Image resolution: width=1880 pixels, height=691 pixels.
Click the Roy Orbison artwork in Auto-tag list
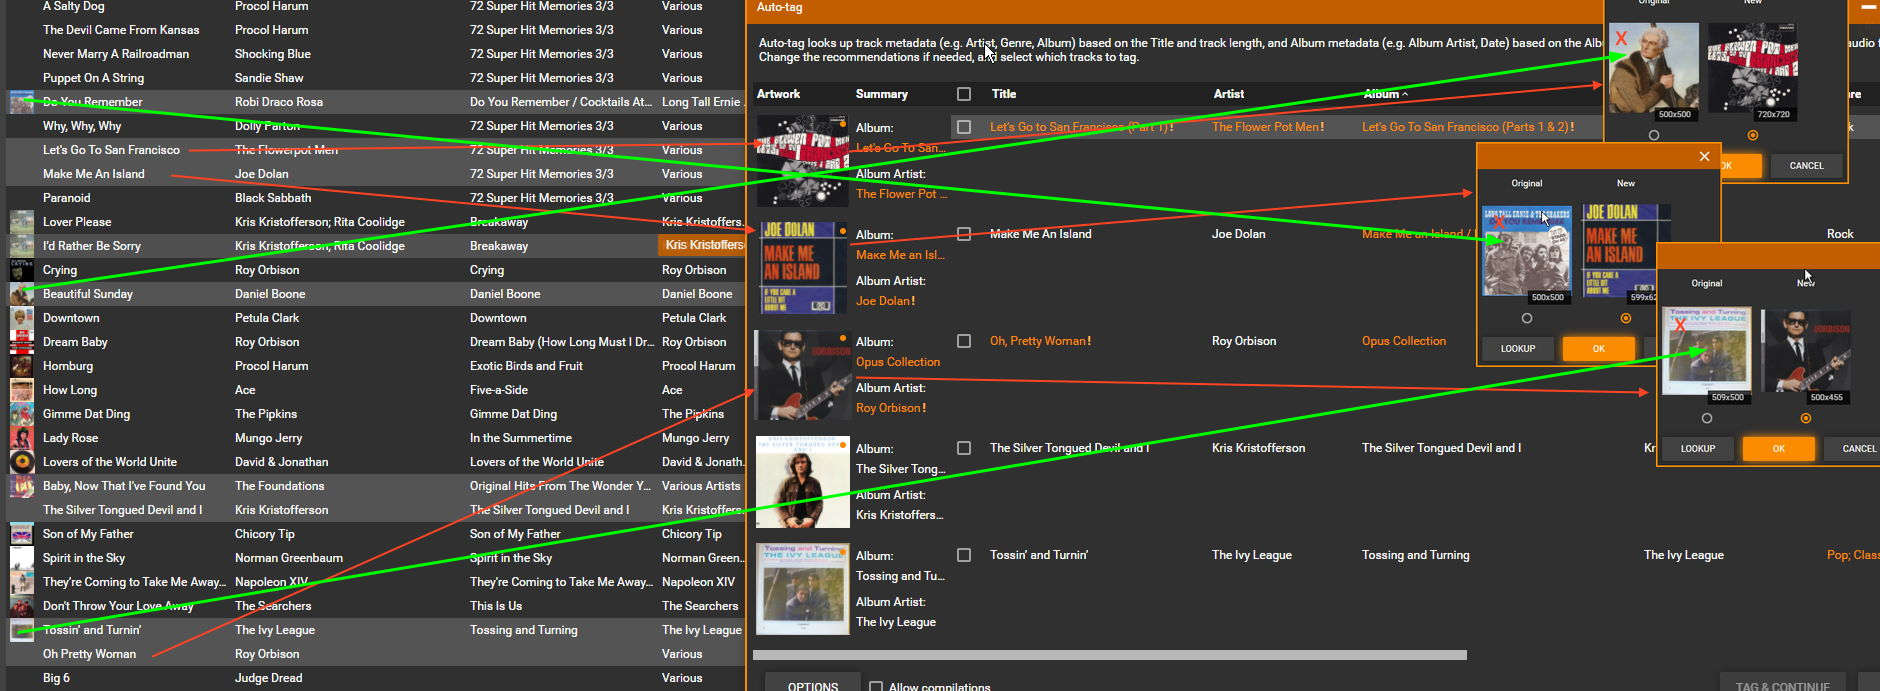tap(802, 375)
